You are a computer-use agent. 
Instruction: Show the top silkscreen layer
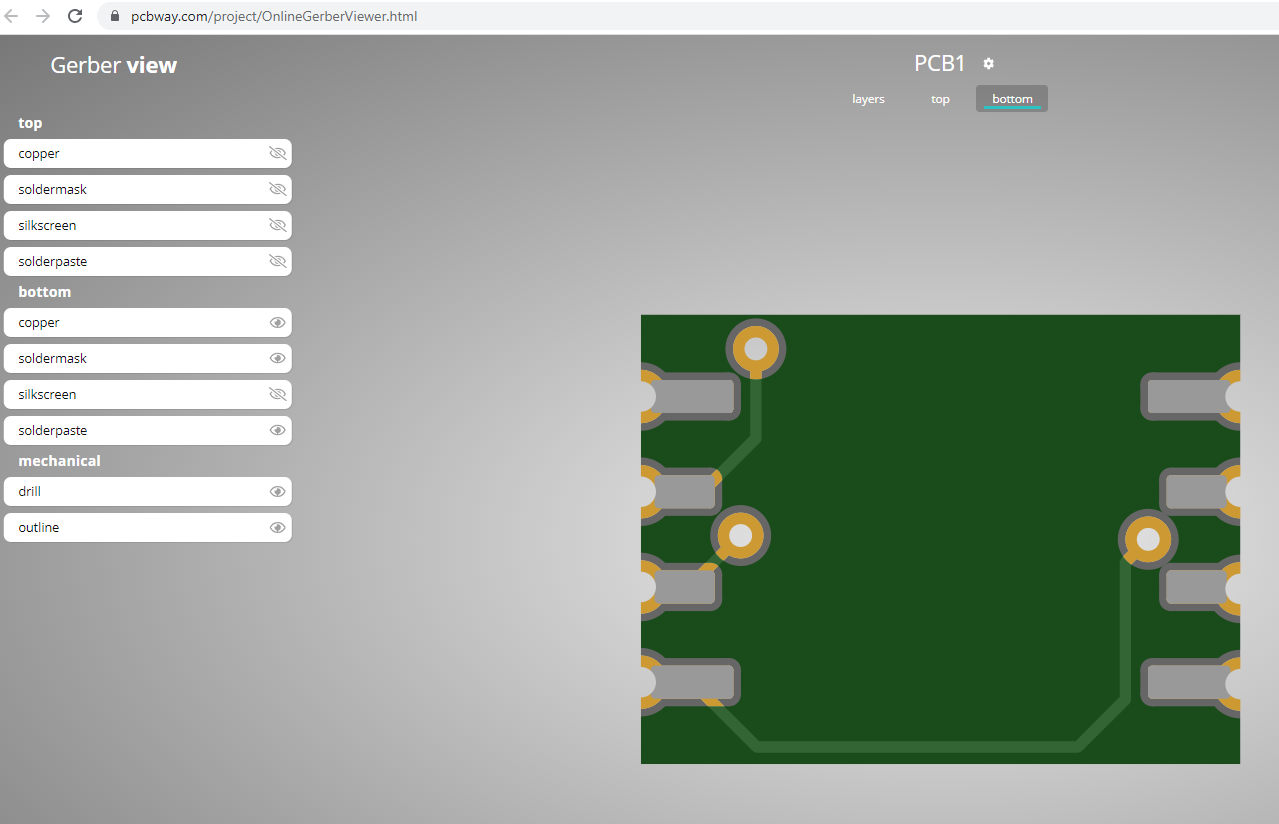coord(277,226)
